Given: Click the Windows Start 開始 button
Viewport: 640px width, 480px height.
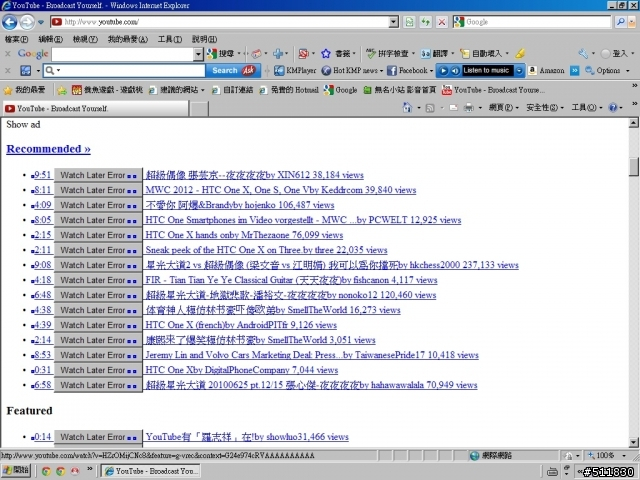Looking at the screenshot, I should (16, 471).
